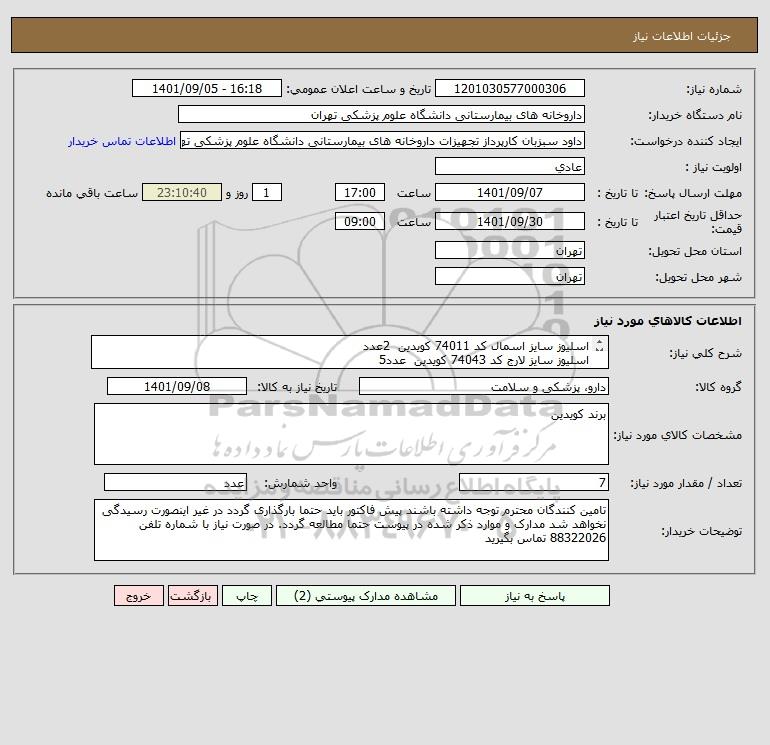Click the بازگشت back button
The width and height of the screenshot is (770, 745).
coord(192,596)
